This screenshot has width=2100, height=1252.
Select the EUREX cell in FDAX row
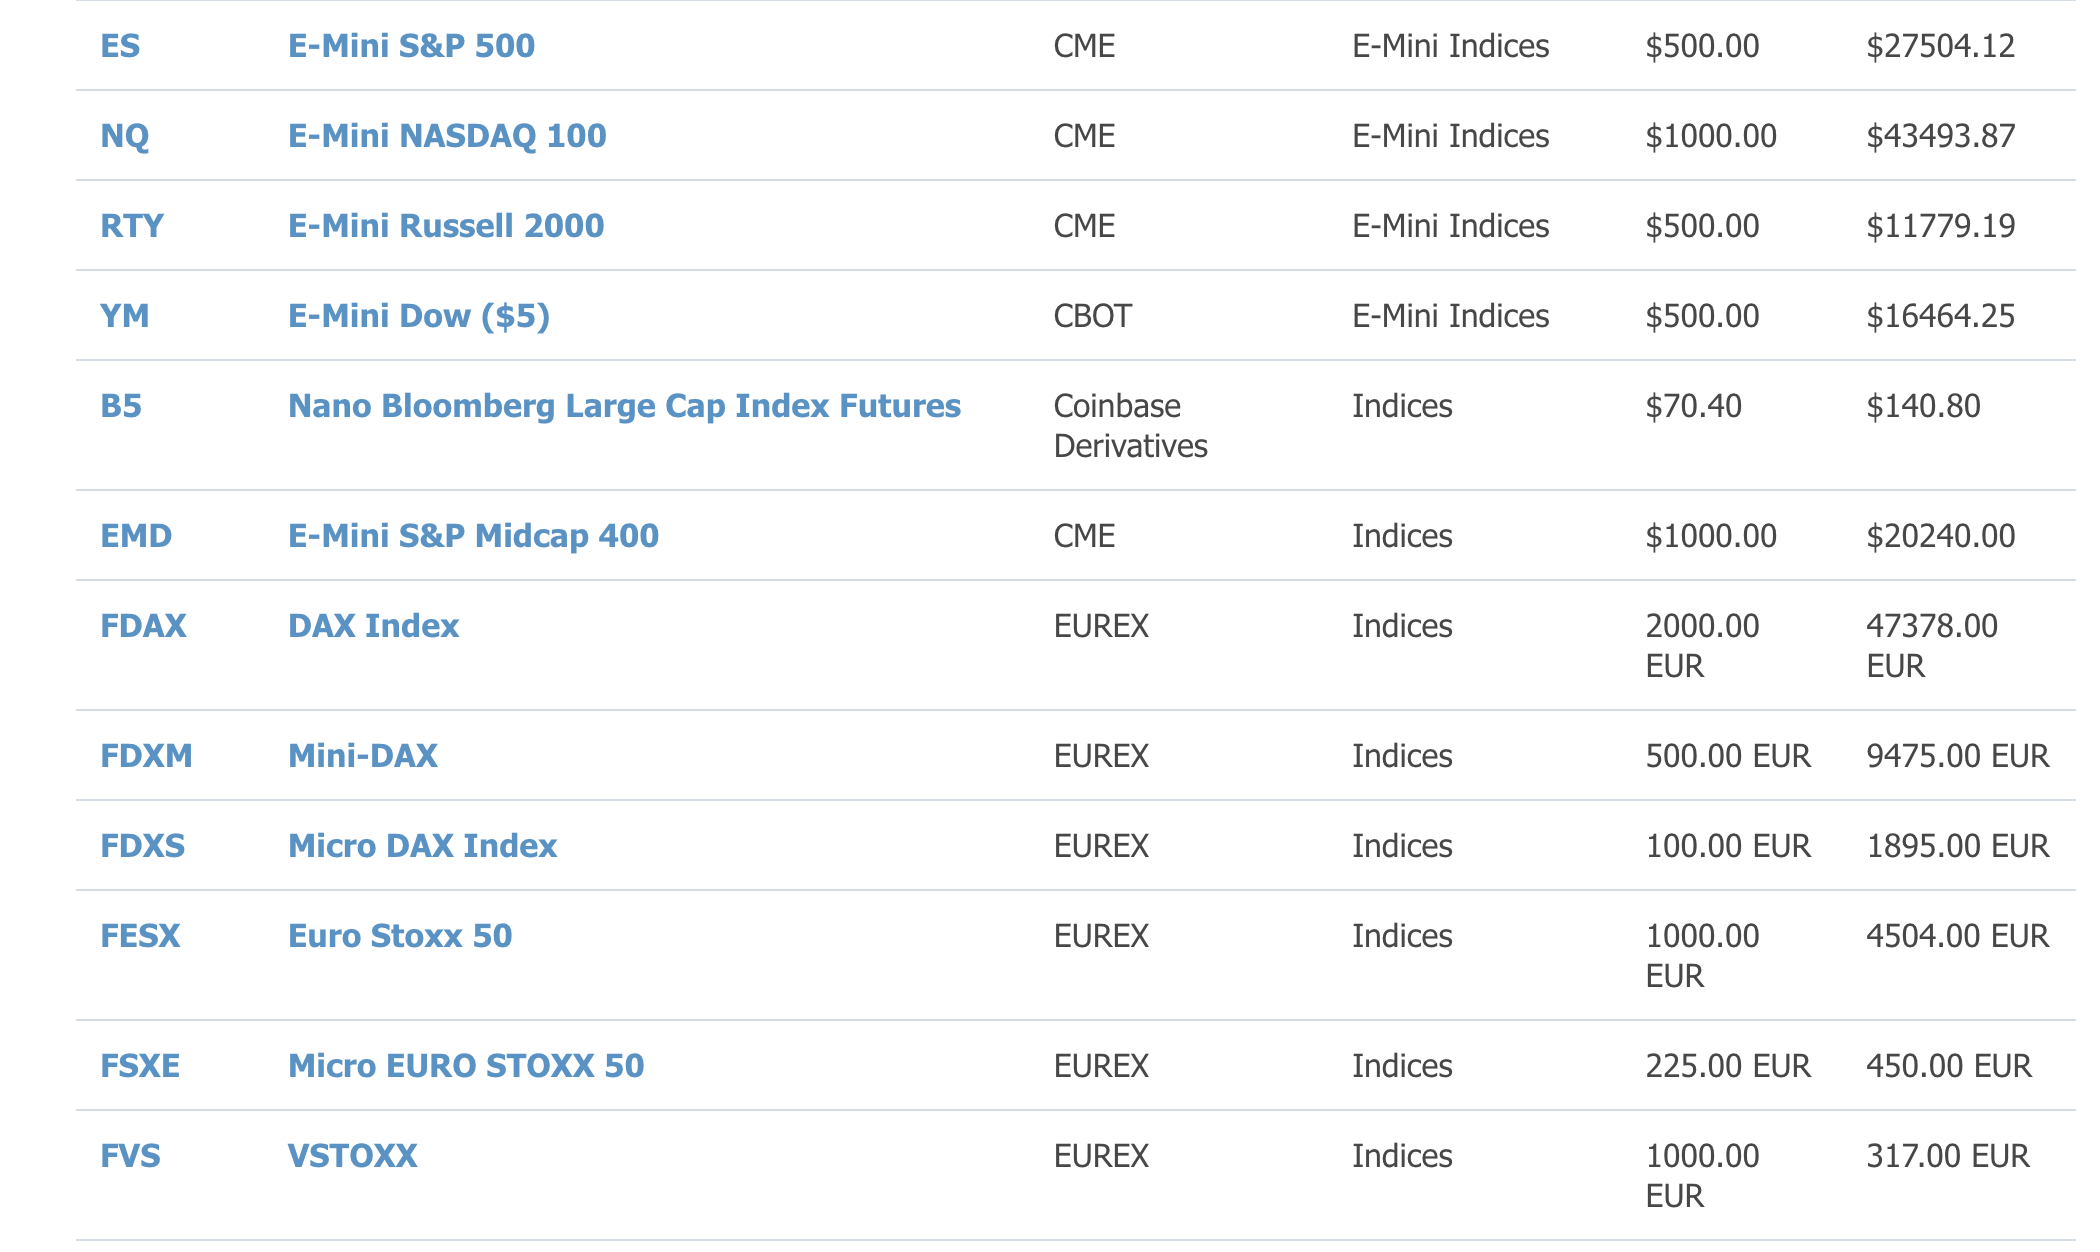1101,626
